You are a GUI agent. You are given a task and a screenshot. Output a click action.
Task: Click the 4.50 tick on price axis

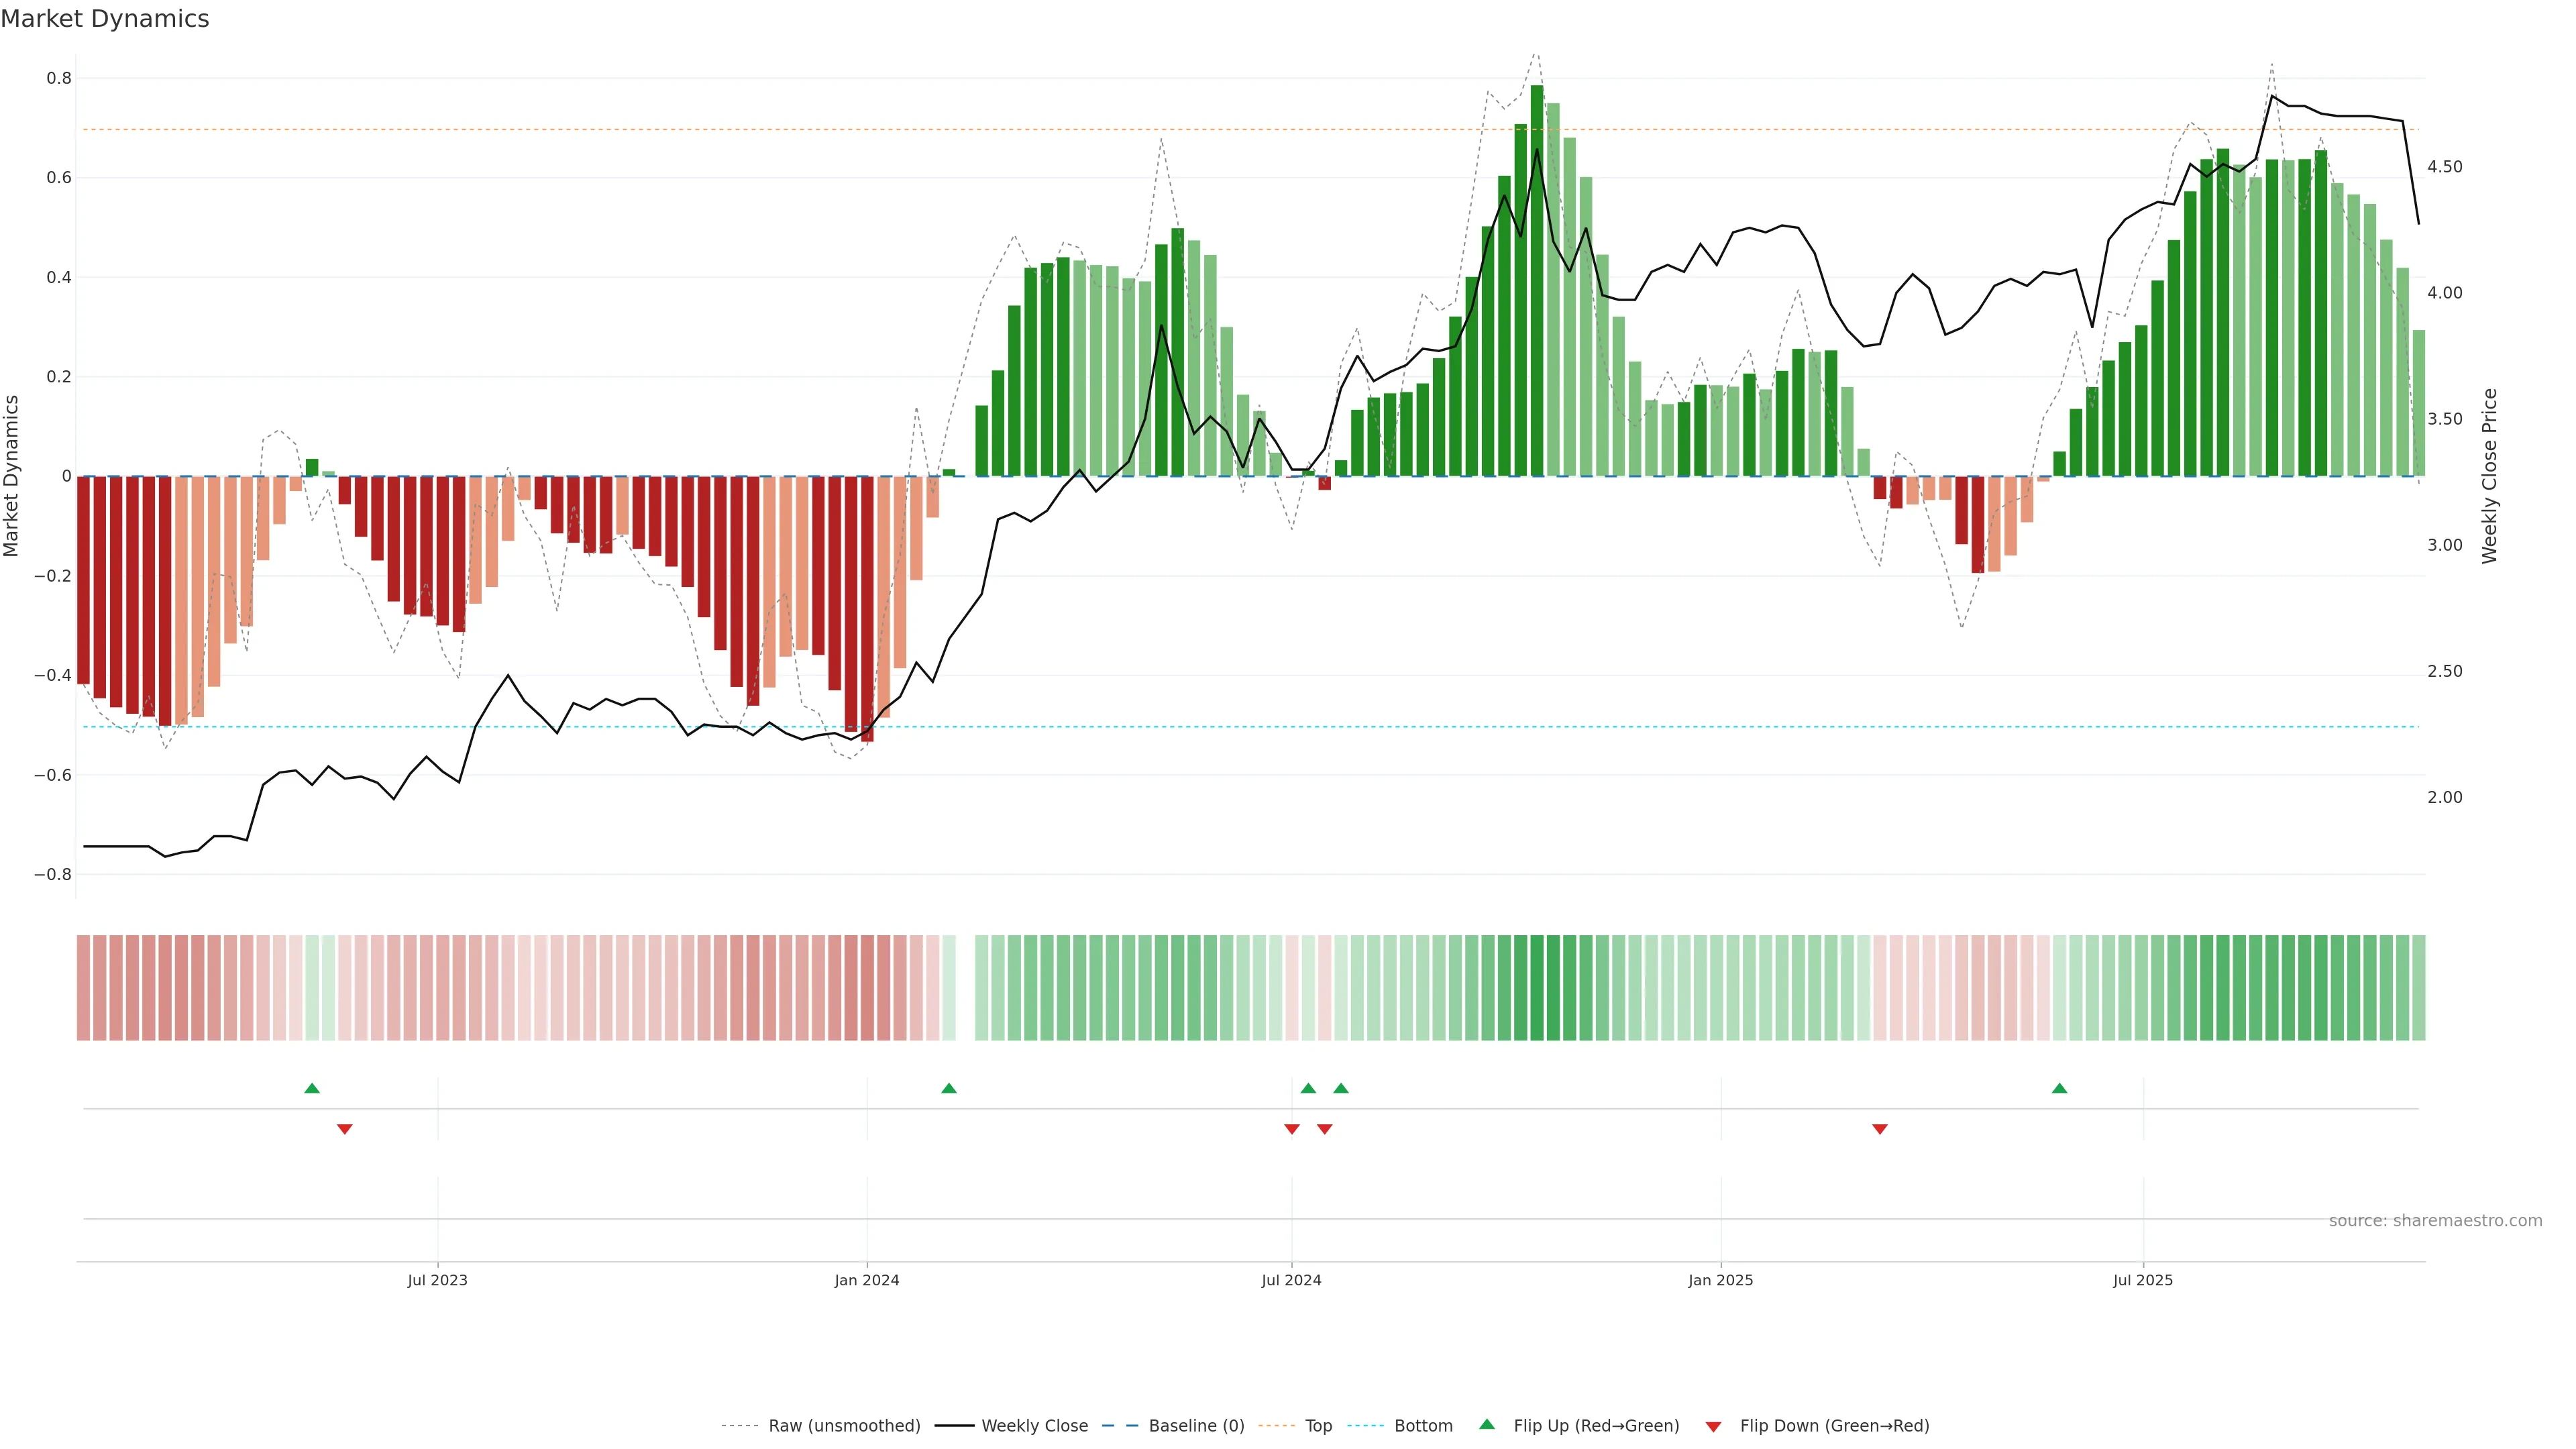2444,167
